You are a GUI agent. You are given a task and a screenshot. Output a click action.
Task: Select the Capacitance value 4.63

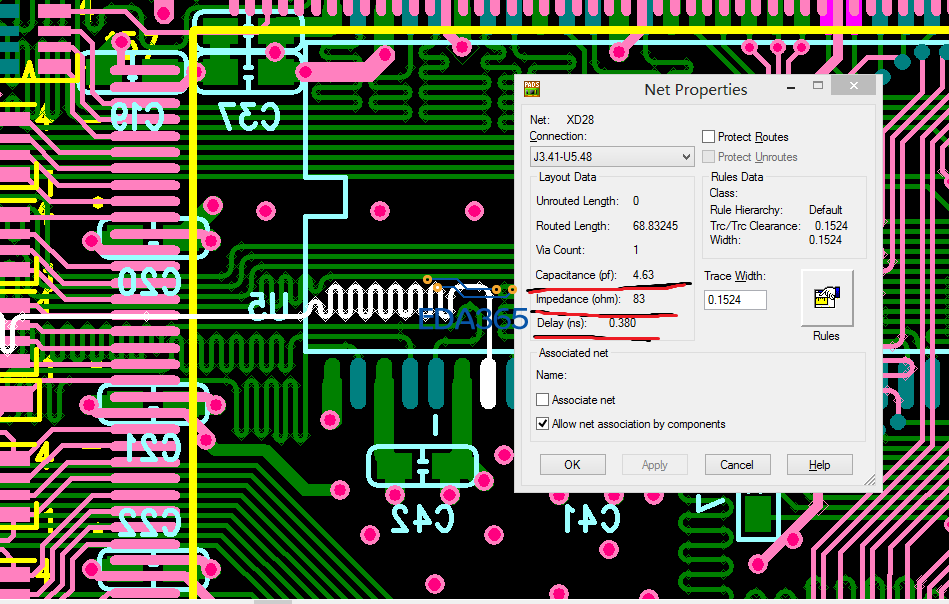(643, 275)
